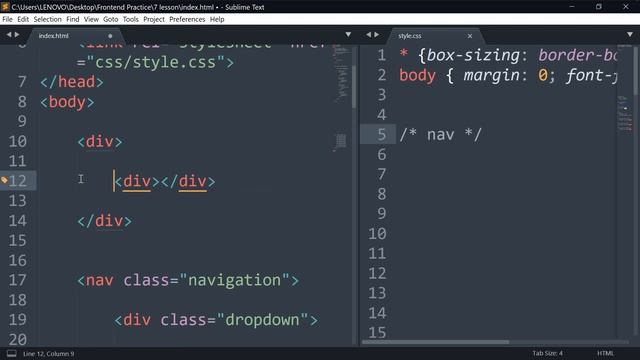Click the </head> tag on line 7

[x=72, y=82]
